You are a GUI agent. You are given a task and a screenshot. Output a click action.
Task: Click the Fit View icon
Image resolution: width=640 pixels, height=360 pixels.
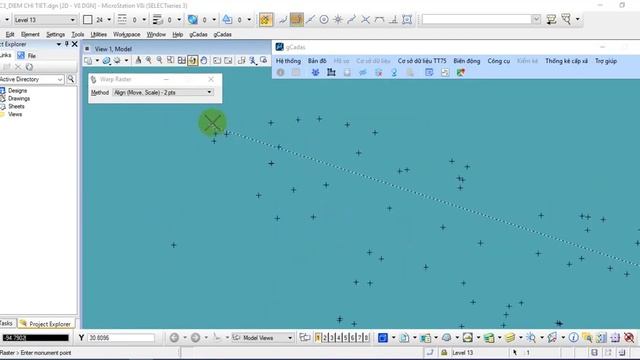pos(182,61)
